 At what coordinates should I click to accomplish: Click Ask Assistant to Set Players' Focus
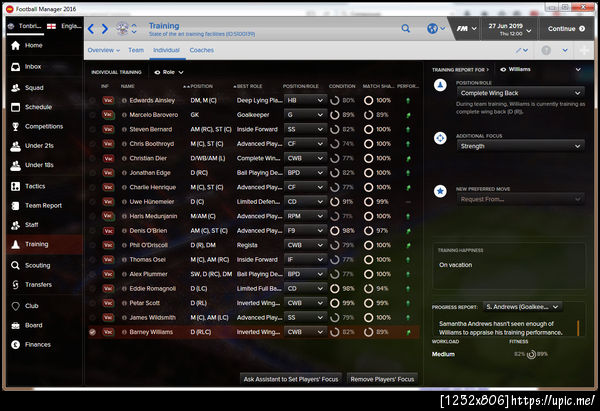[291, 379]
